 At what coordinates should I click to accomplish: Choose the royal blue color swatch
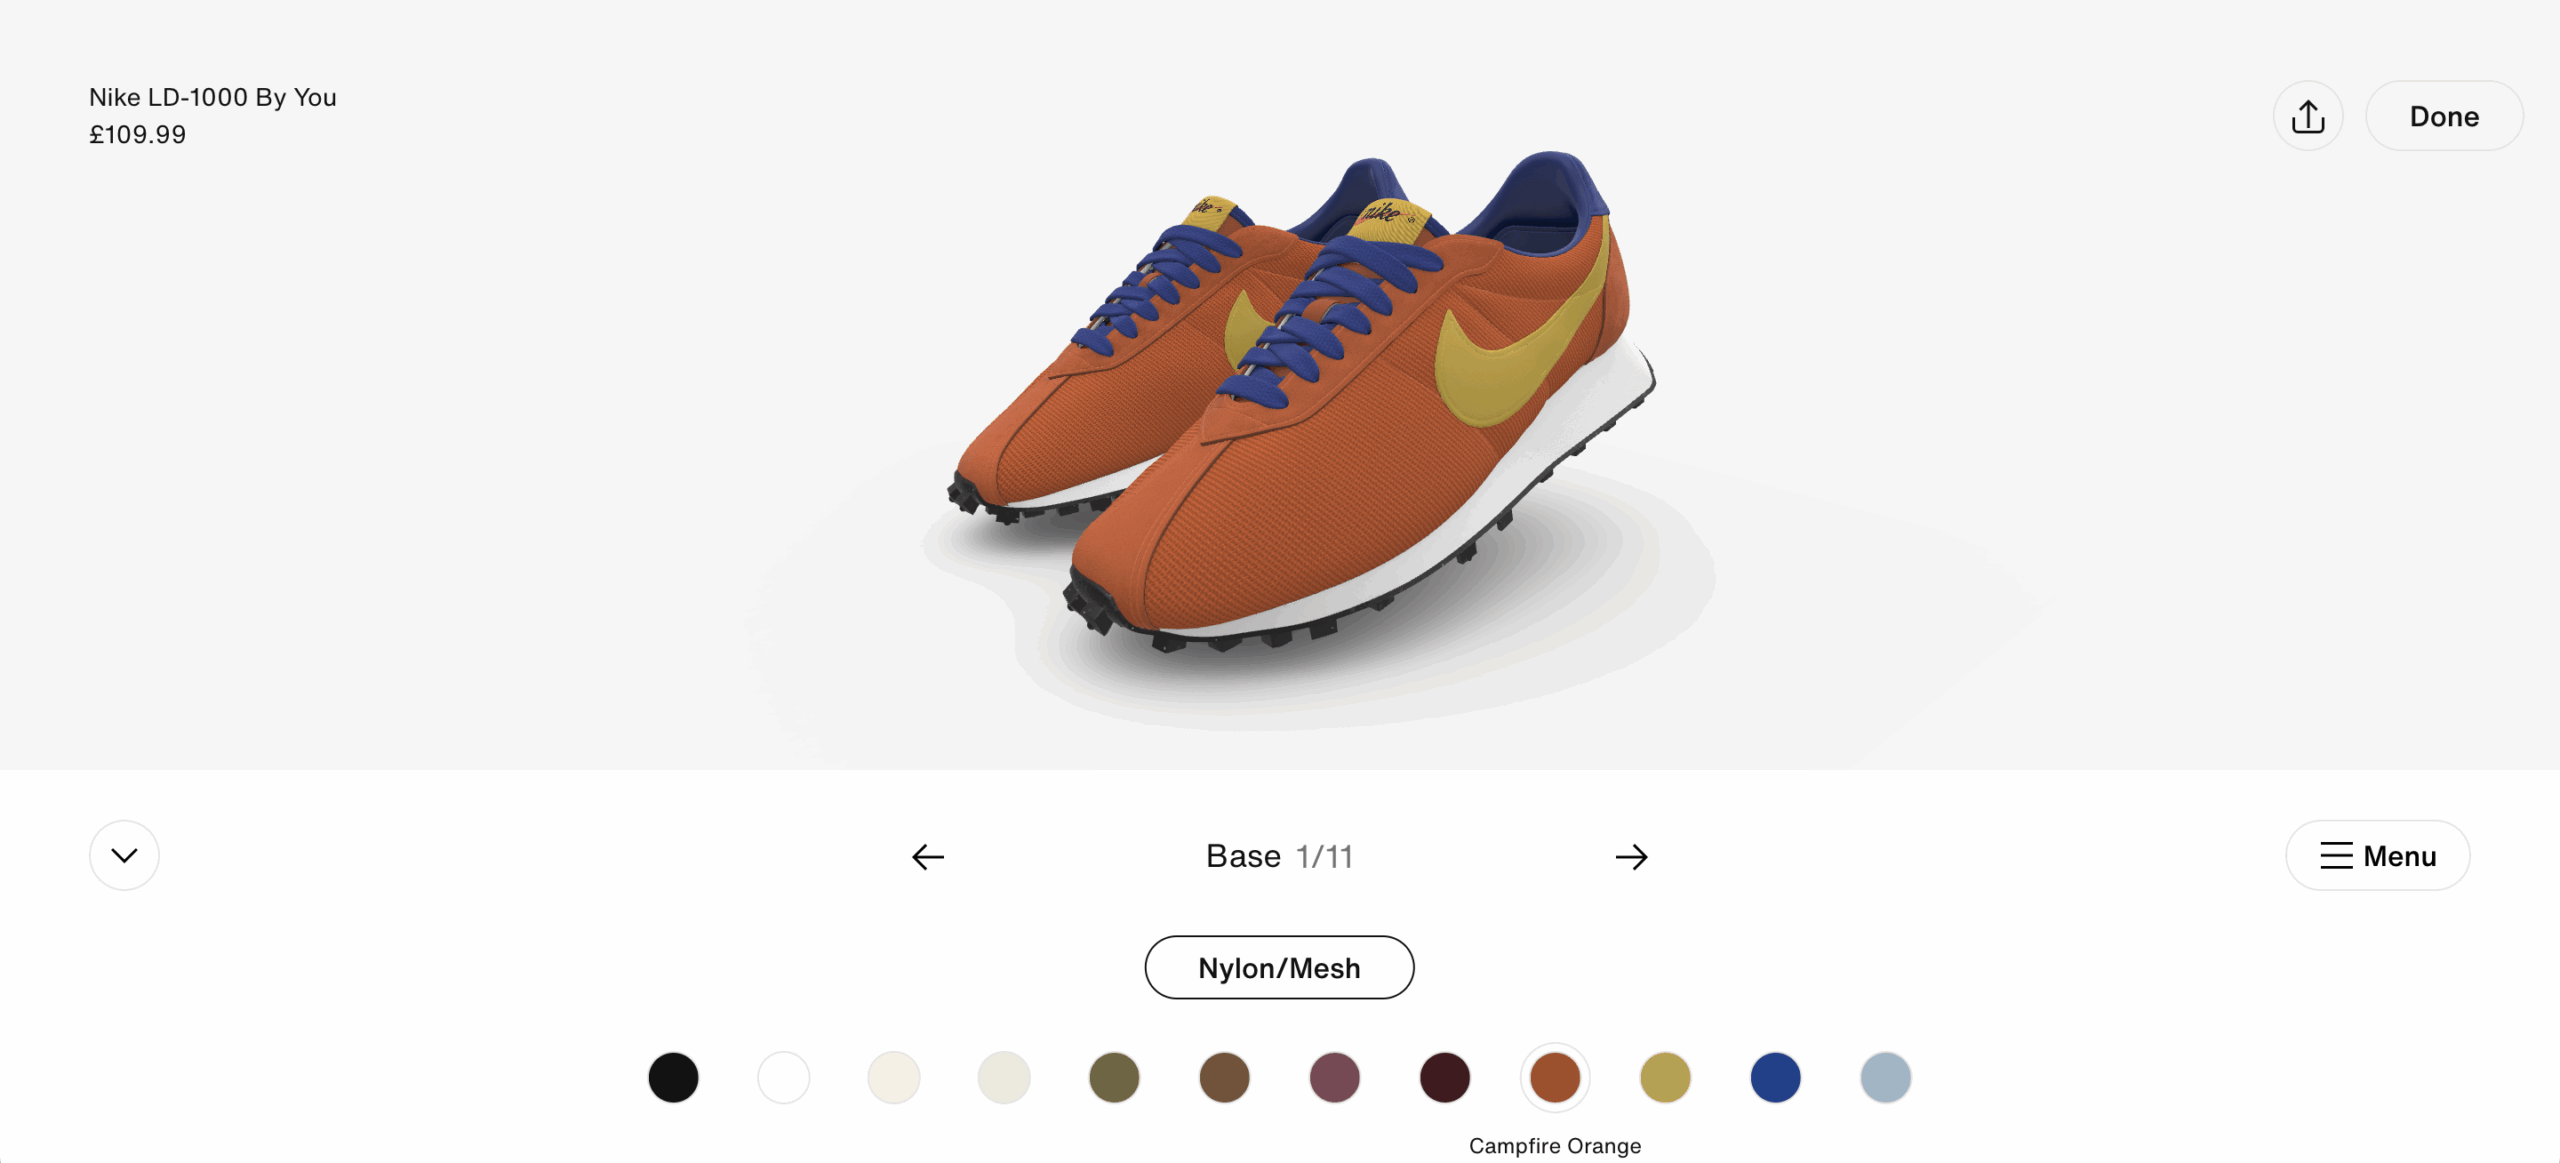(x=1775, y=1077)
